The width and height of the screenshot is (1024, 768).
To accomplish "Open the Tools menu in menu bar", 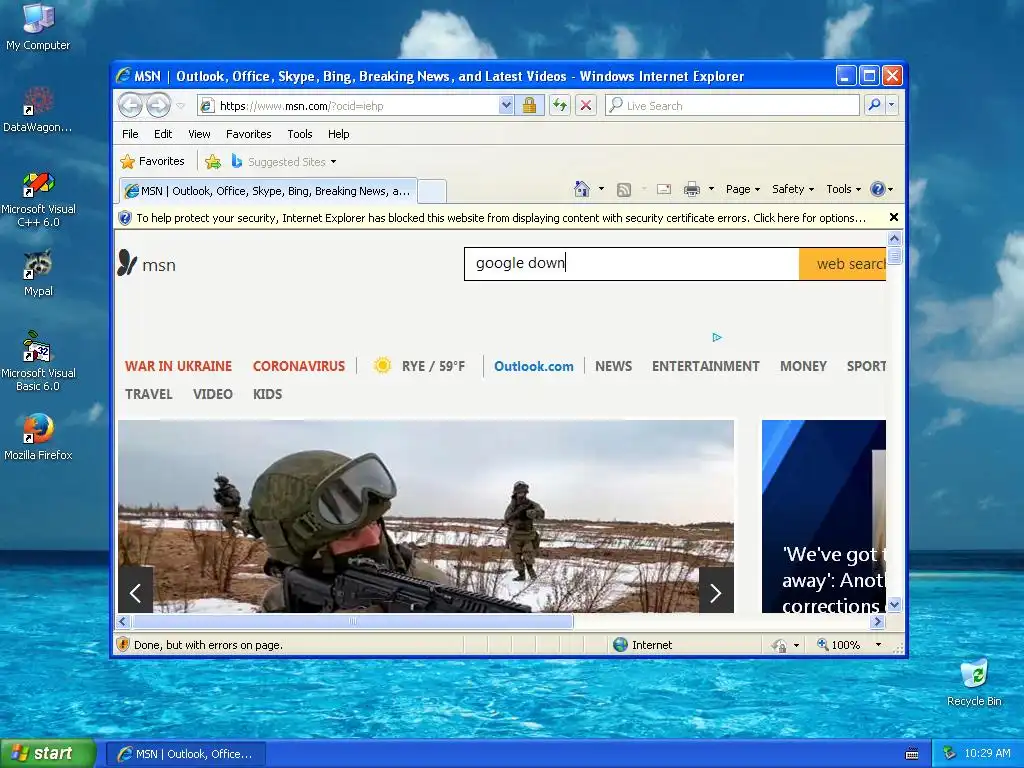I will pyautogui.click(x=300, y=134).
